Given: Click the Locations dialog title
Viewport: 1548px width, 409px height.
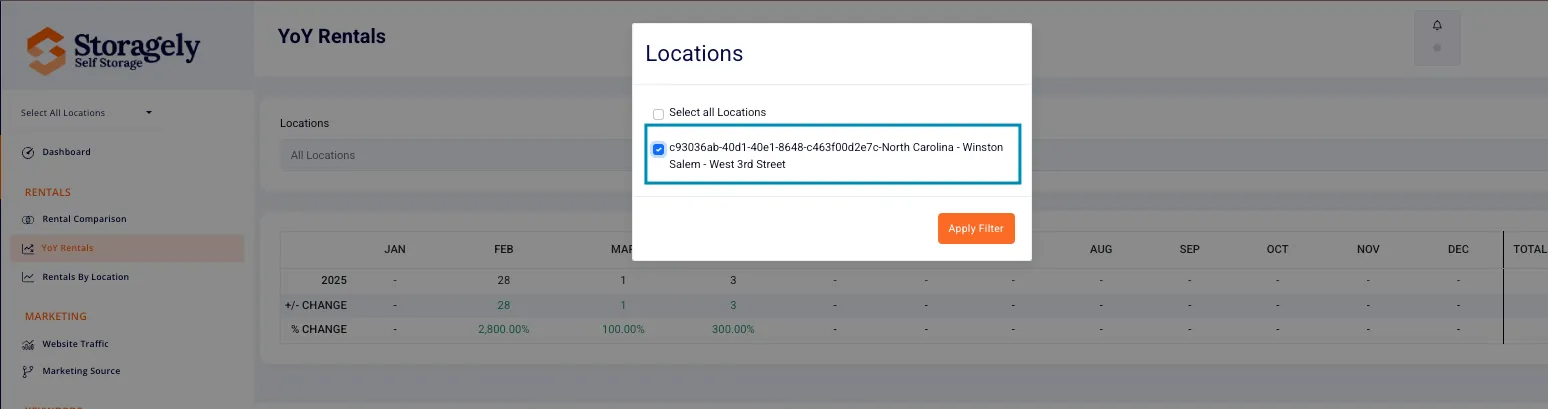Looking at the screenshot, I should click(694, 54).
